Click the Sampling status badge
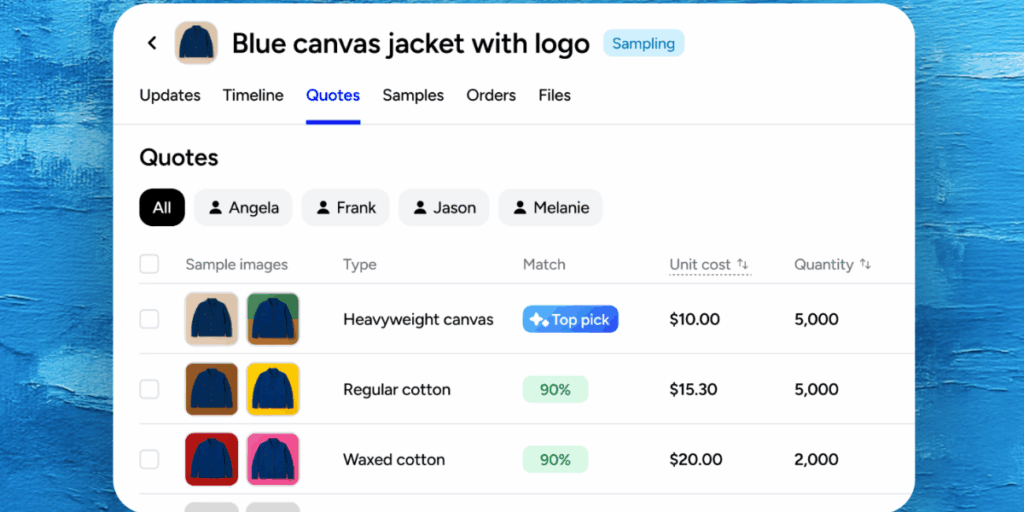The width and height of the screenshot is (1024, 512). click(x=643, y=43)
